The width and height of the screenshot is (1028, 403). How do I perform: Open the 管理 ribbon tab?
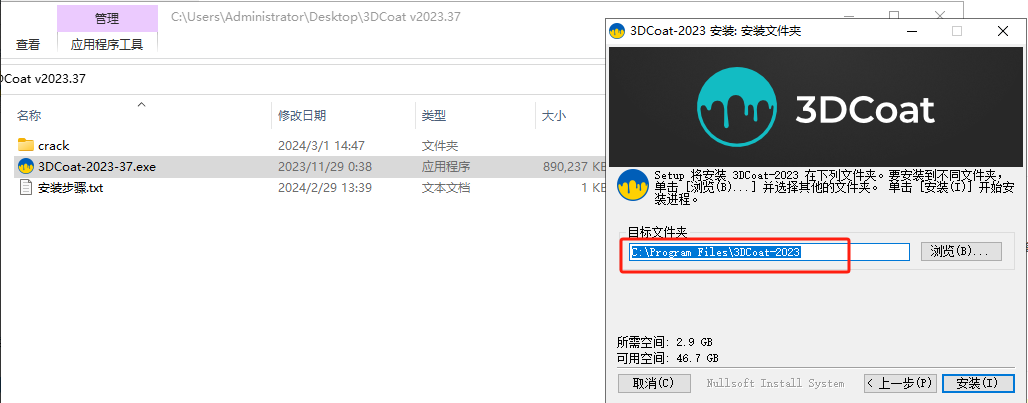click(x=107, y=18)
